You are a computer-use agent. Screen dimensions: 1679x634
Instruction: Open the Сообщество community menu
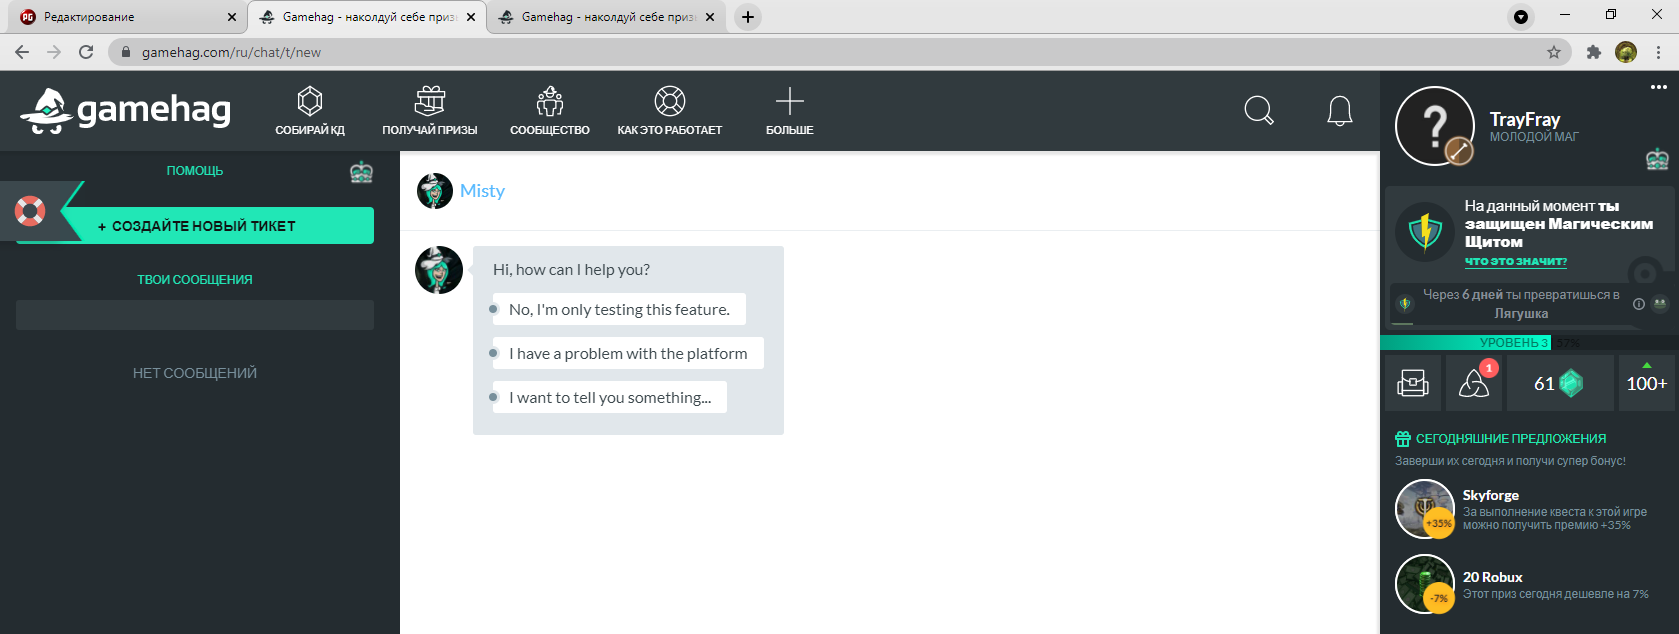(x=550, y=110)
